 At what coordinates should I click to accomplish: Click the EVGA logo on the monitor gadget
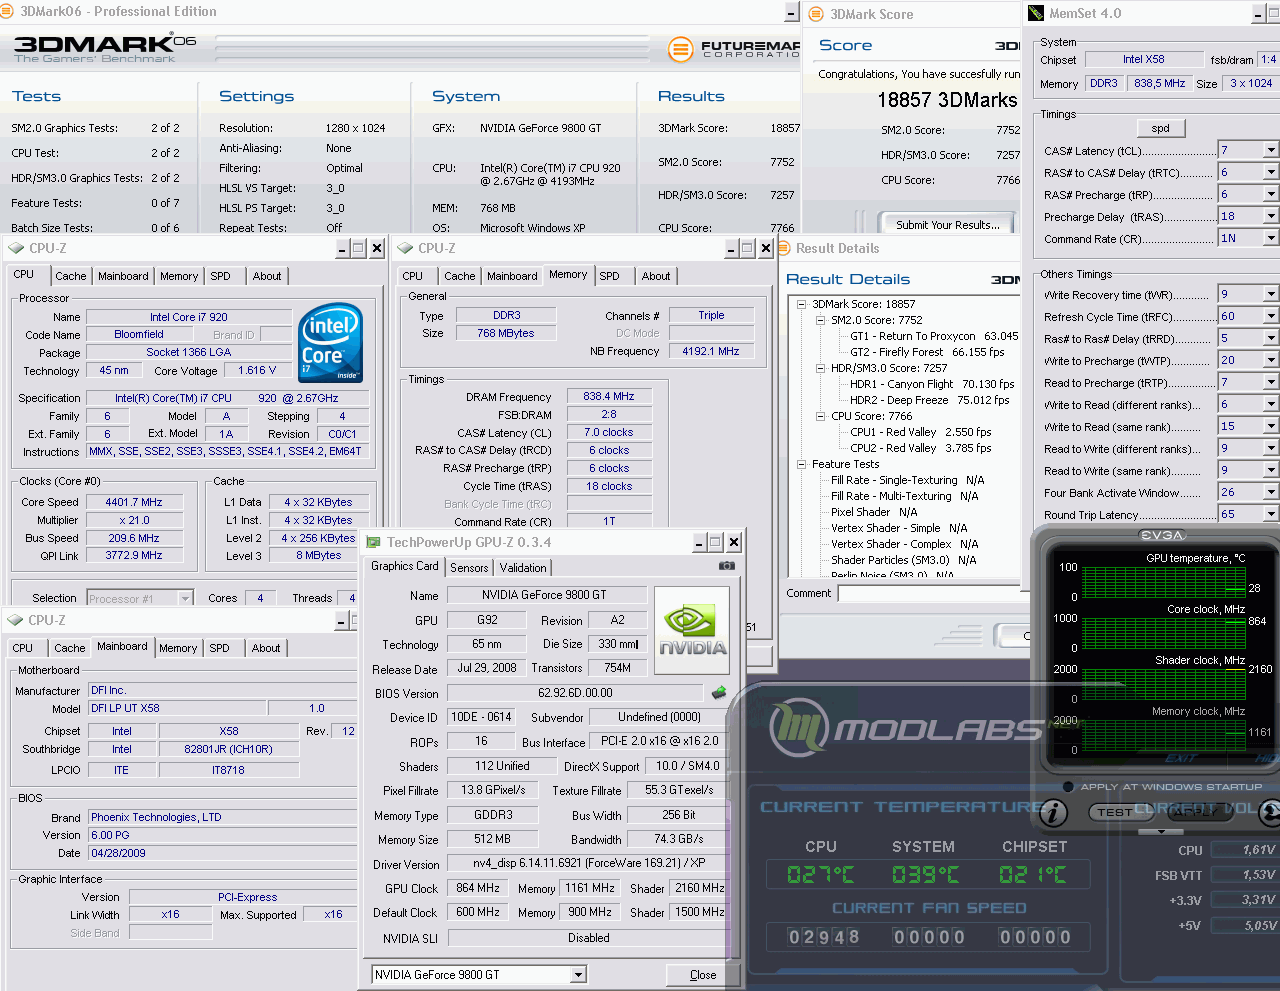click(1162, 535)
